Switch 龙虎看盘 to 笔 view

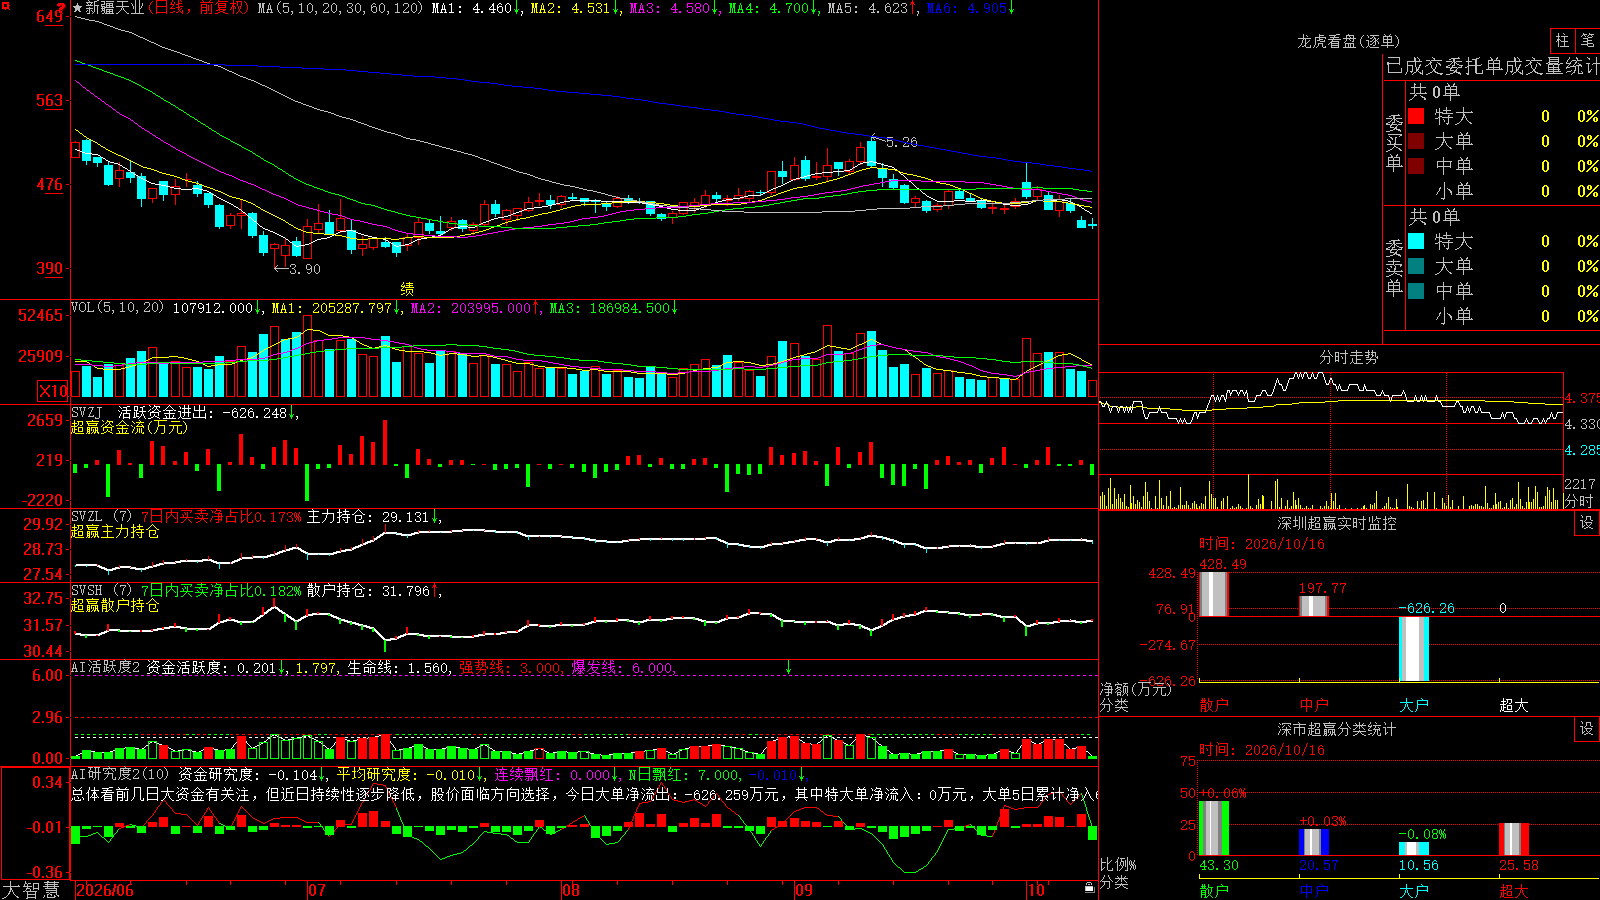[x=1587, y=41]
